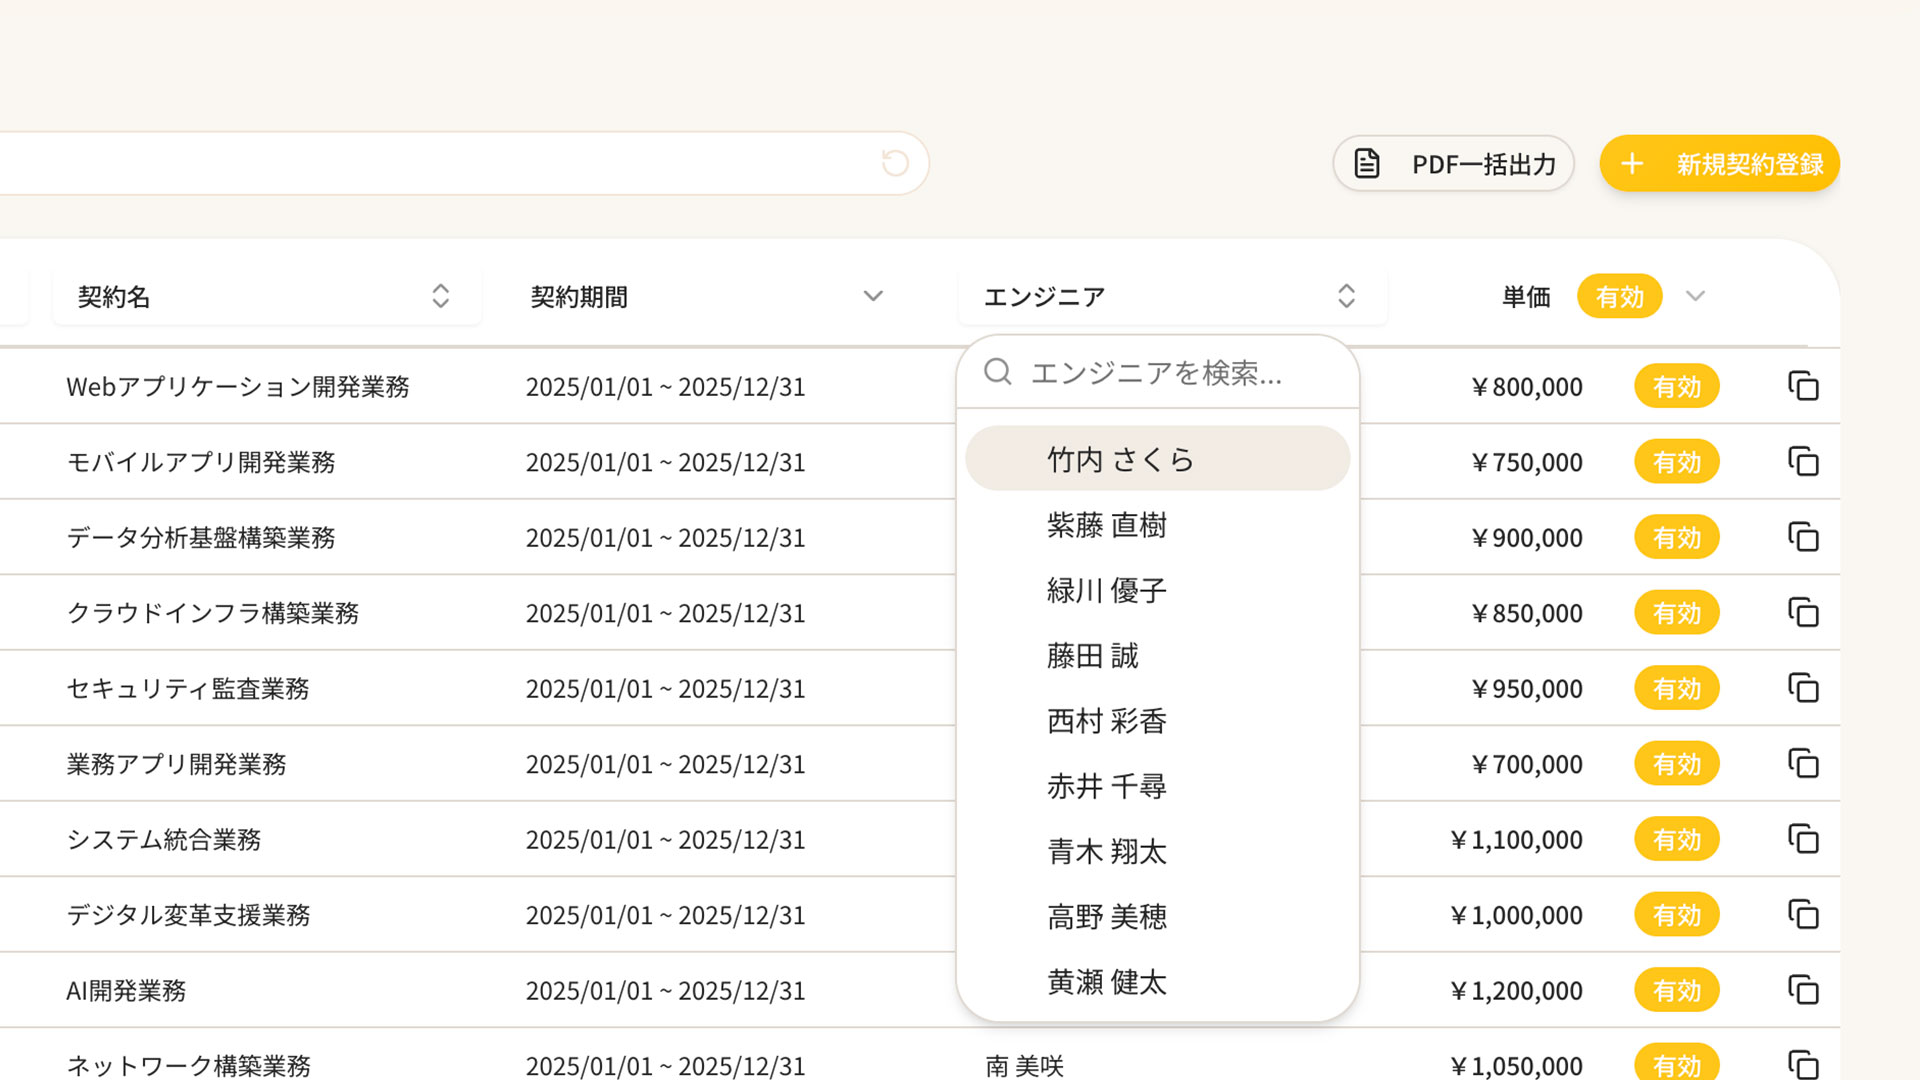Click copy icon on ¥700,000 row
The height and width of the screenshot is (1080, 1920).
(1803, 764)
